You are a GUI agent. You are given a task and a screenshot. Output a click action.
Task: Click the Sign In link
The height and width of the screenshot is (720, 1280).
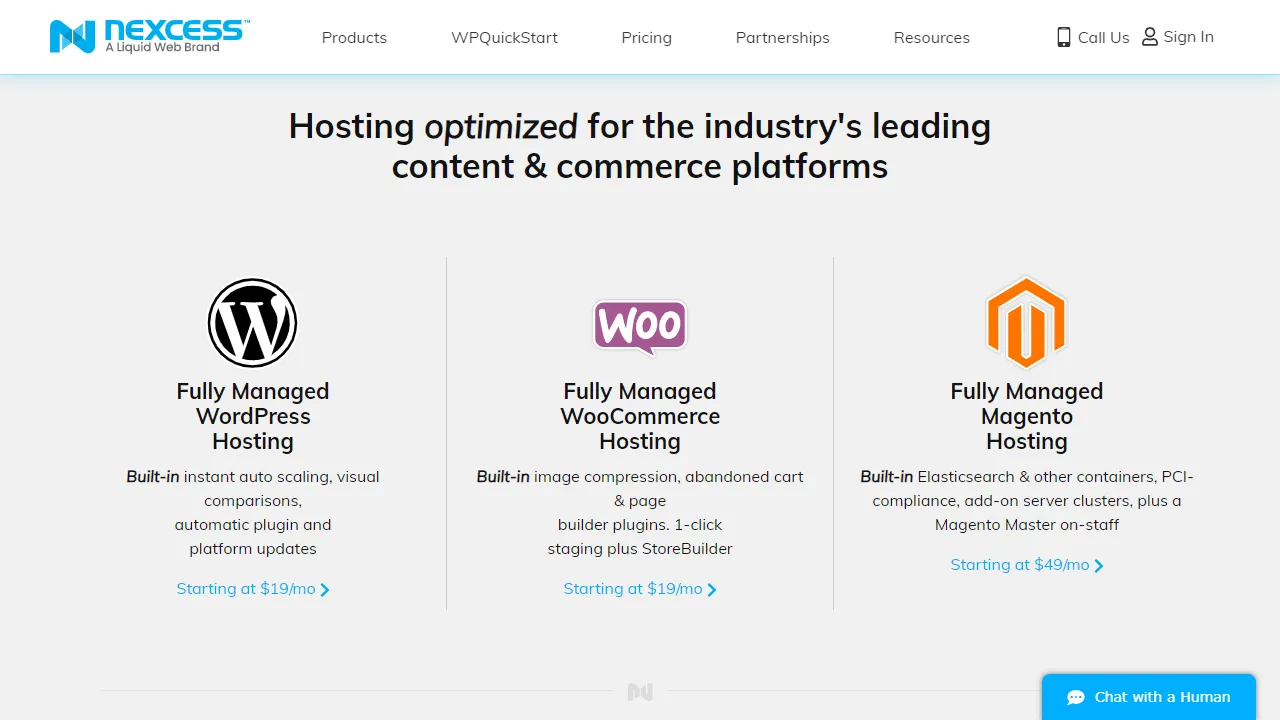pyautogui.click(x=1178, y=37)
